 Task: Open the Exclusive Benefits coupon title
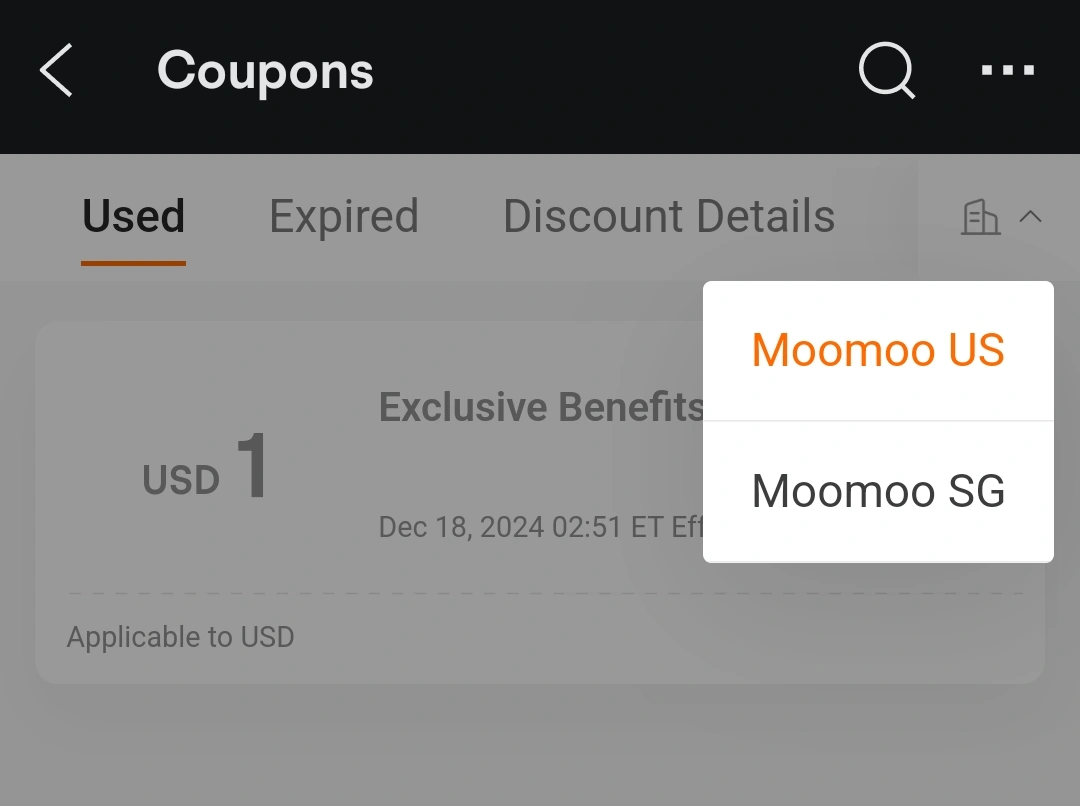click(x=541, y=406)
